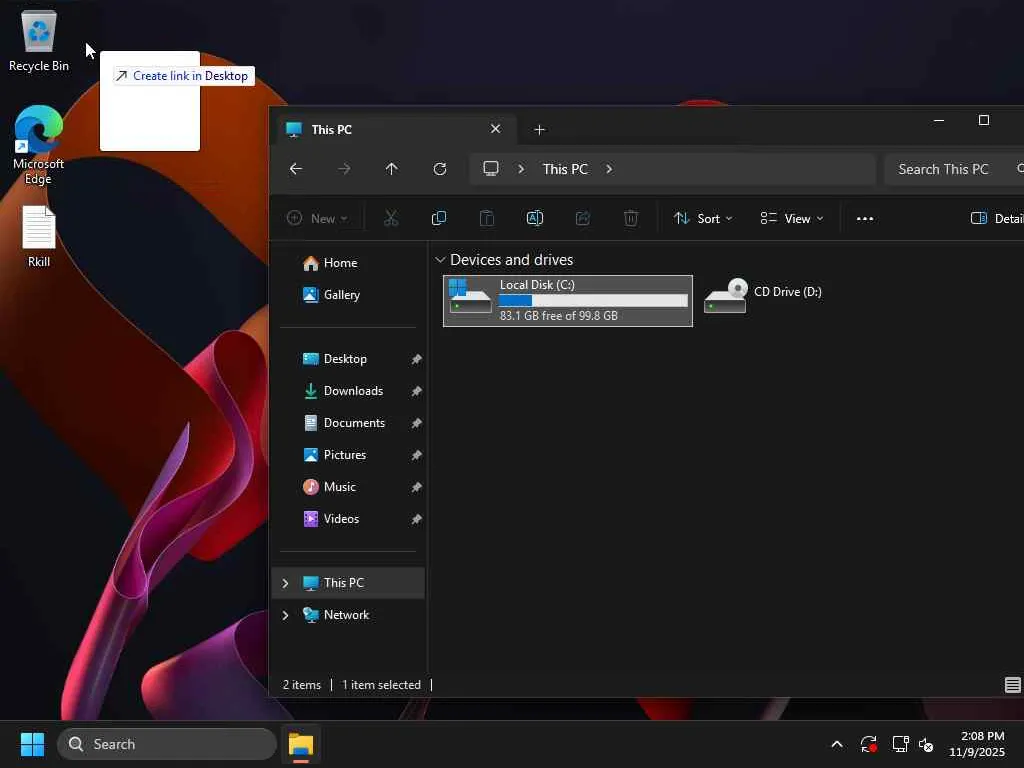Expand Network tree node chevron
1024x768 pixels.
285,615
